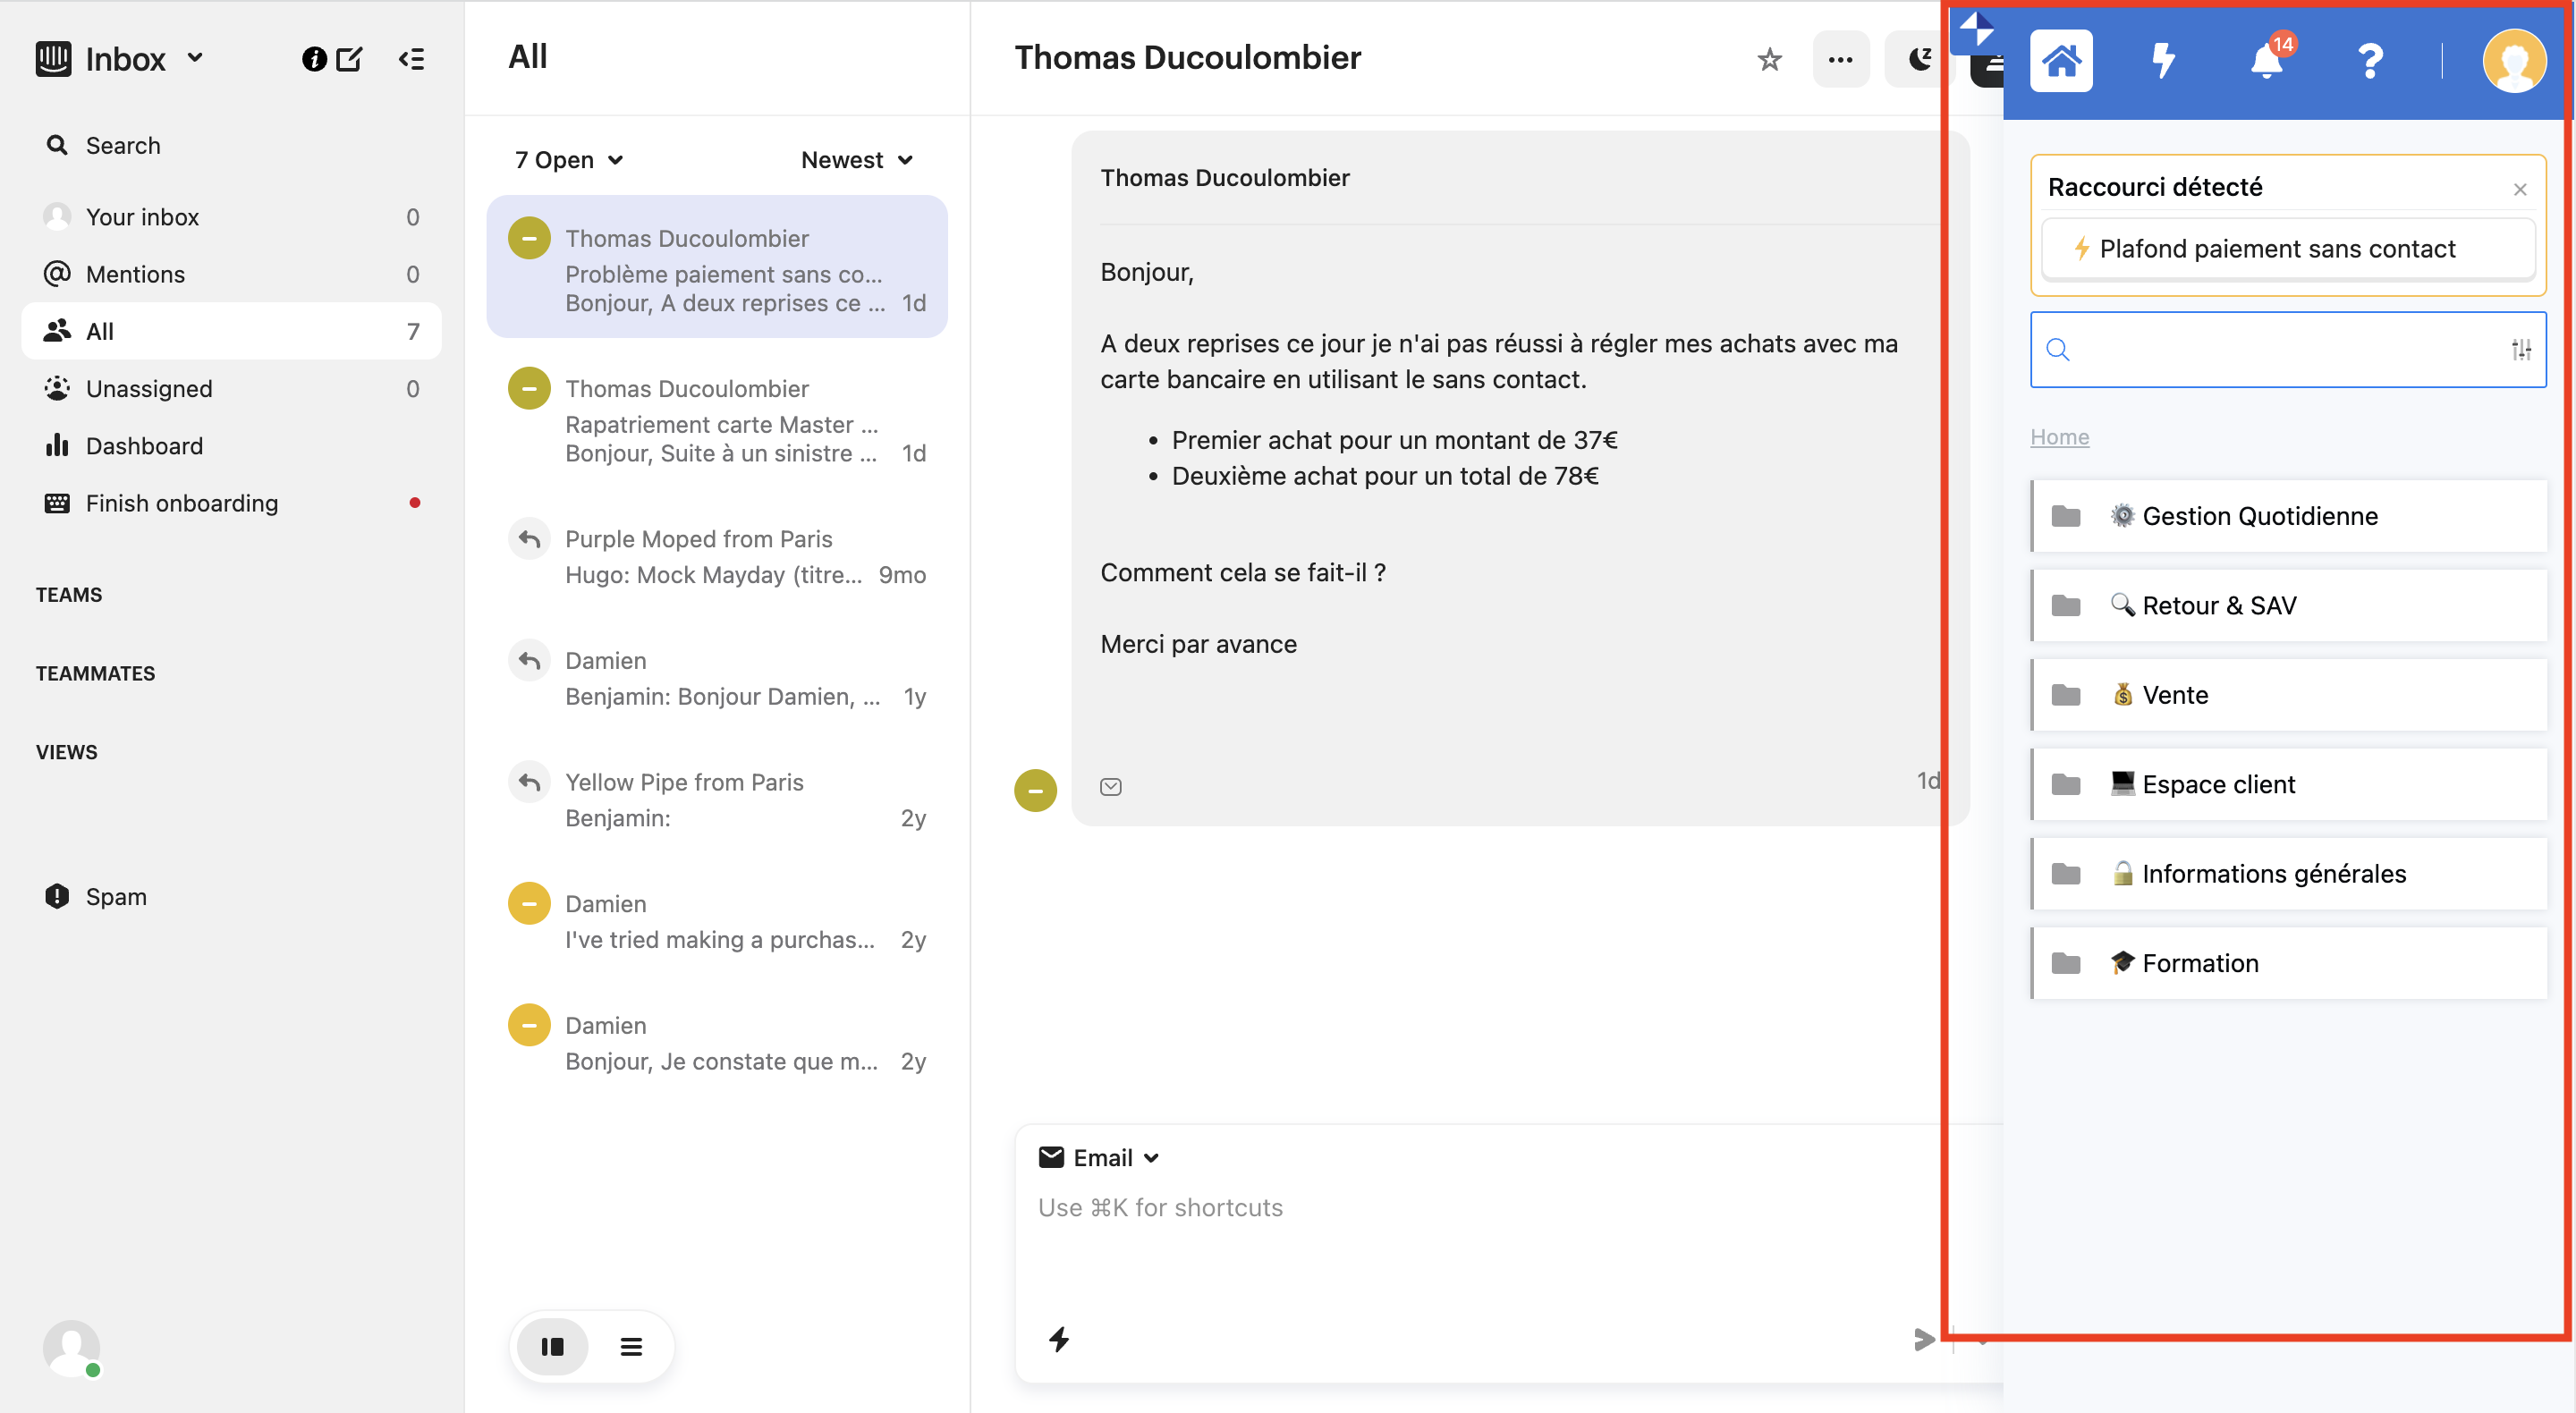Open the Newest sort dropdown

(856, 160)
